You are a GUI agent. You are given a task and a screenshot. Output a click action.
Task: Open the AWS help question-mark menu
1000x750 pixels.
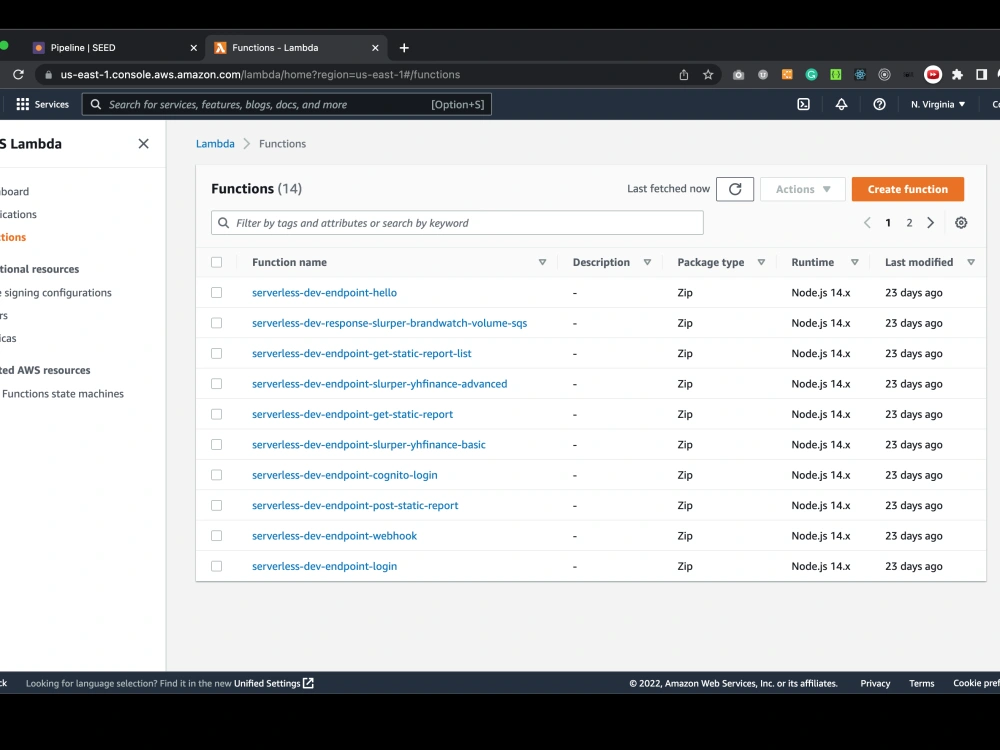879,105
